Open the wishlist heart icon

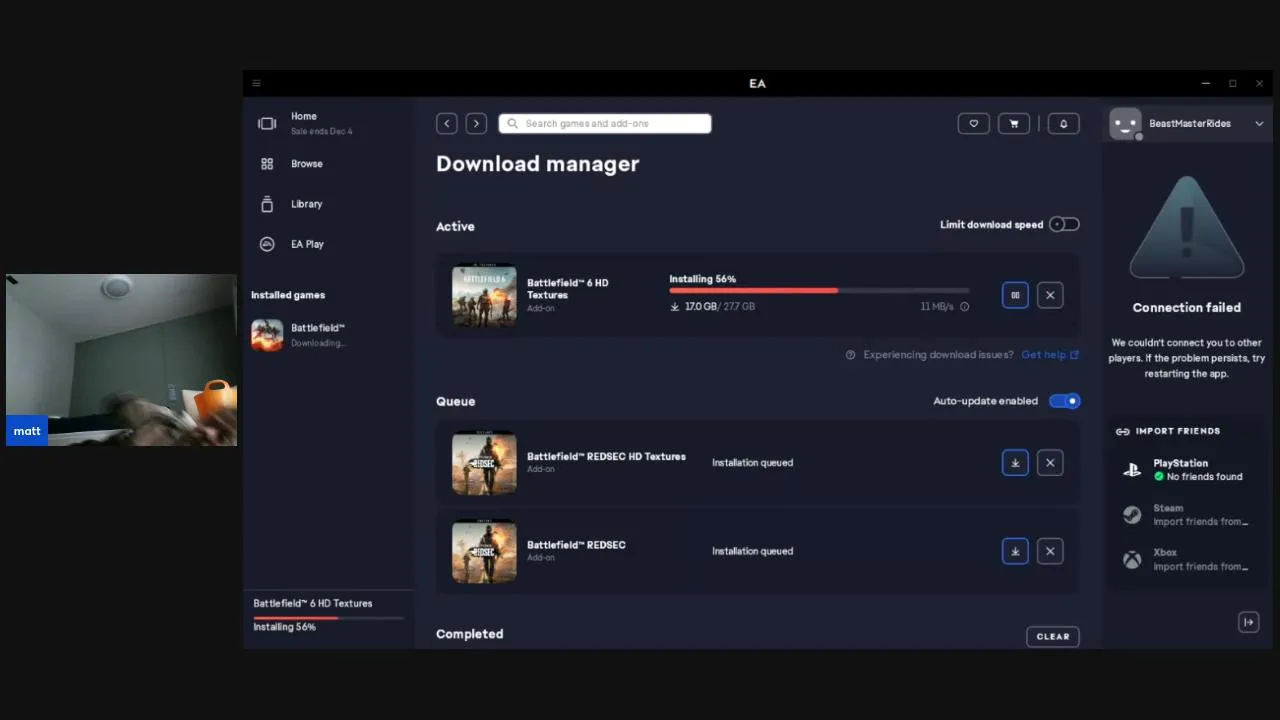click(x=973, y=123)
